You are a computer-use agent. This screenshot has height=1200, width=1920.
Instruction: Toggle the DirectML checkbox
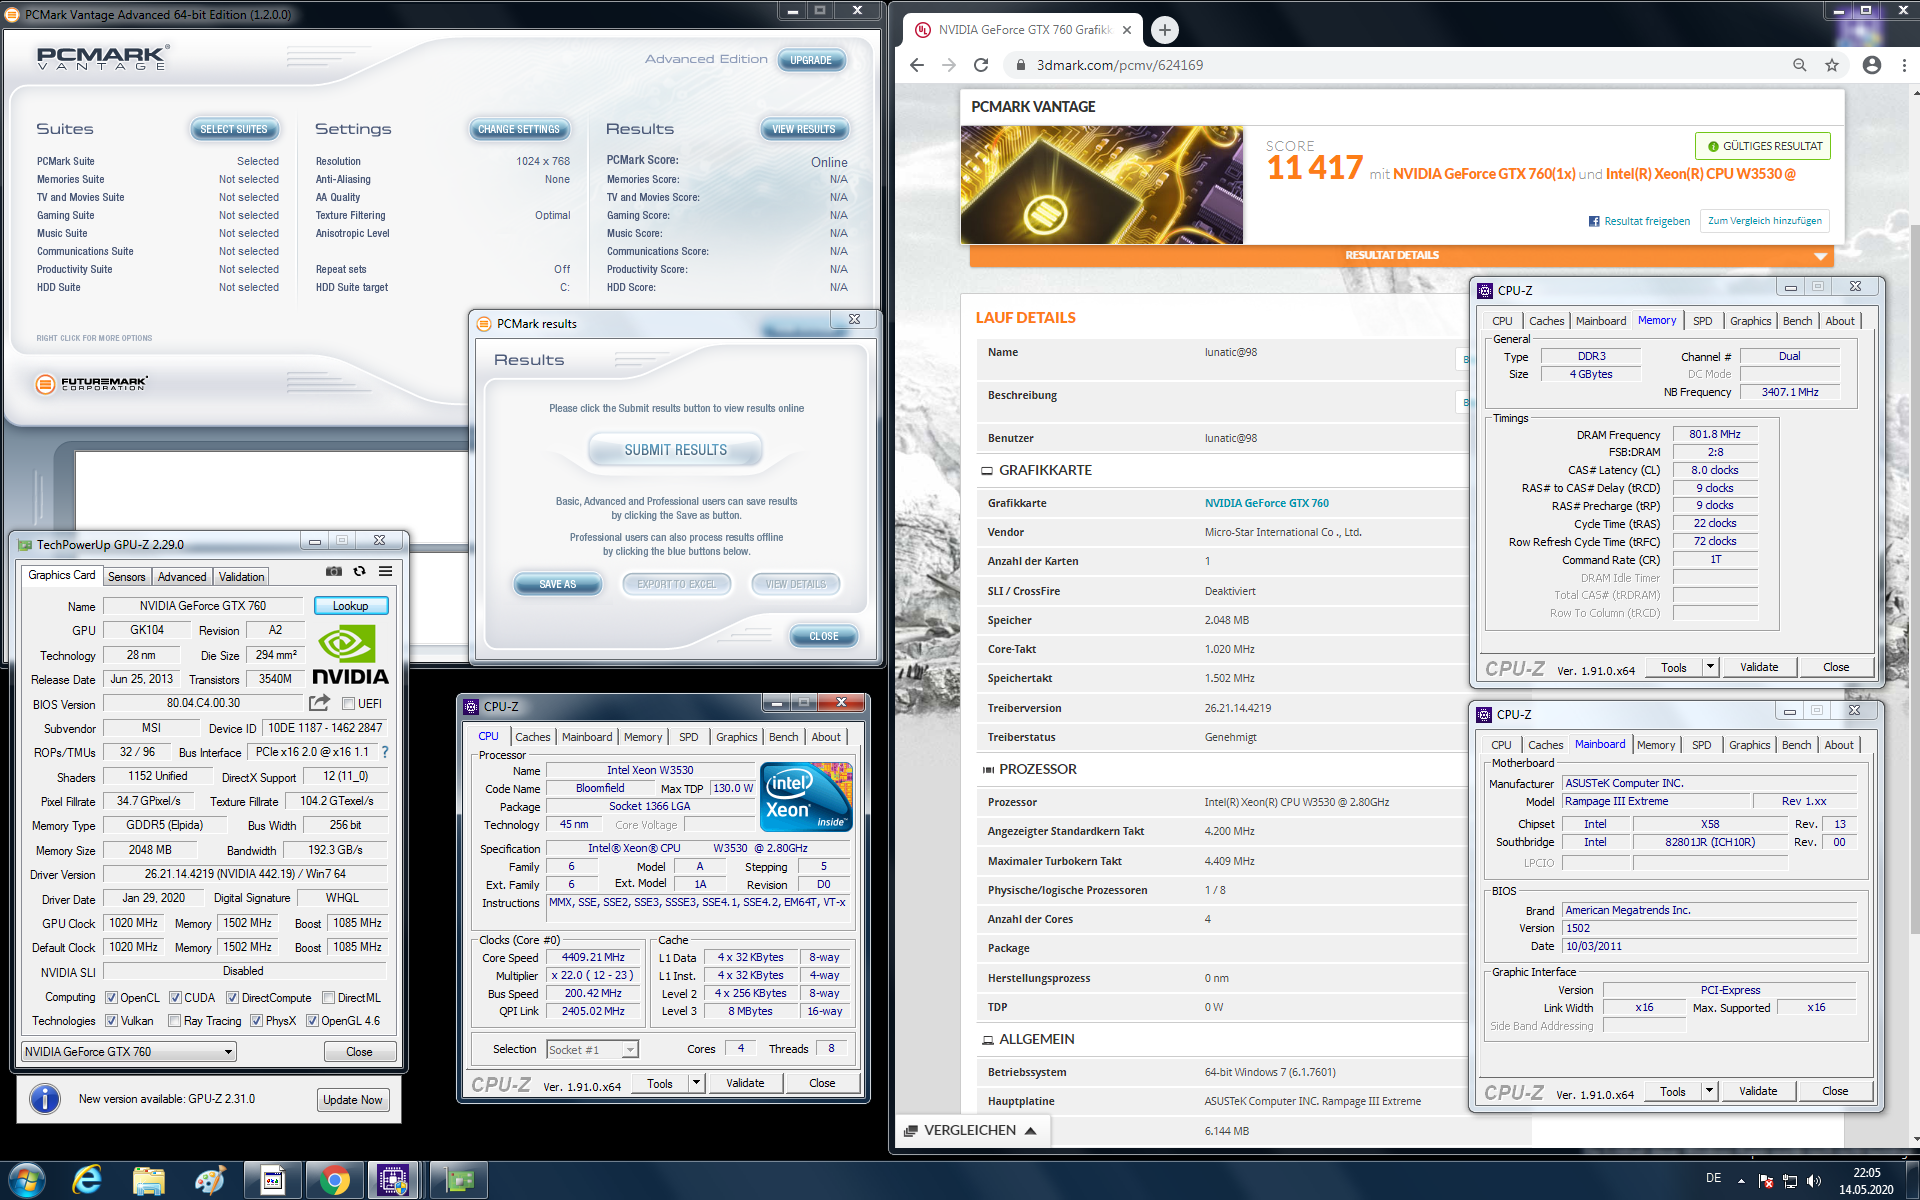(x=328, y=998)
